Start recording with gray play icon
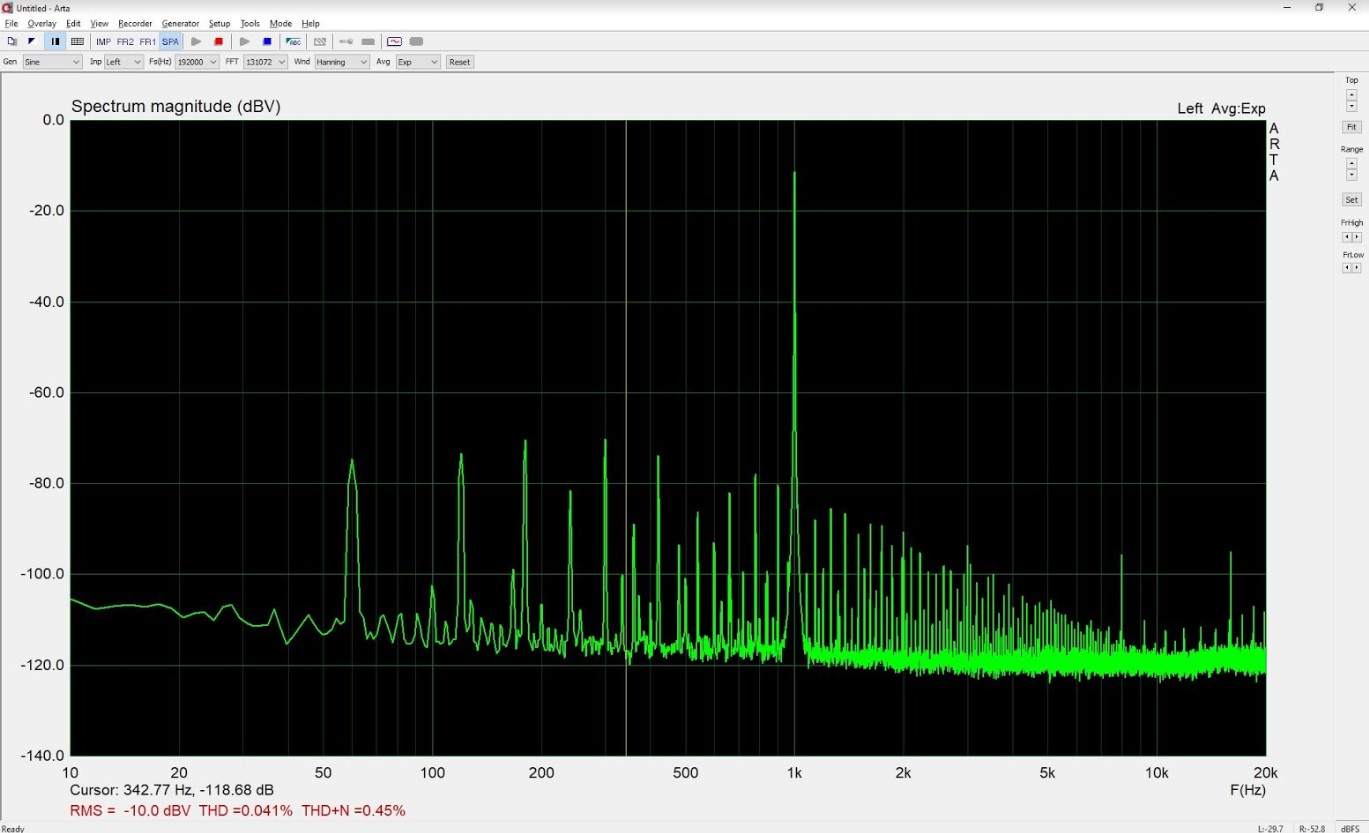 click(196, 42)
